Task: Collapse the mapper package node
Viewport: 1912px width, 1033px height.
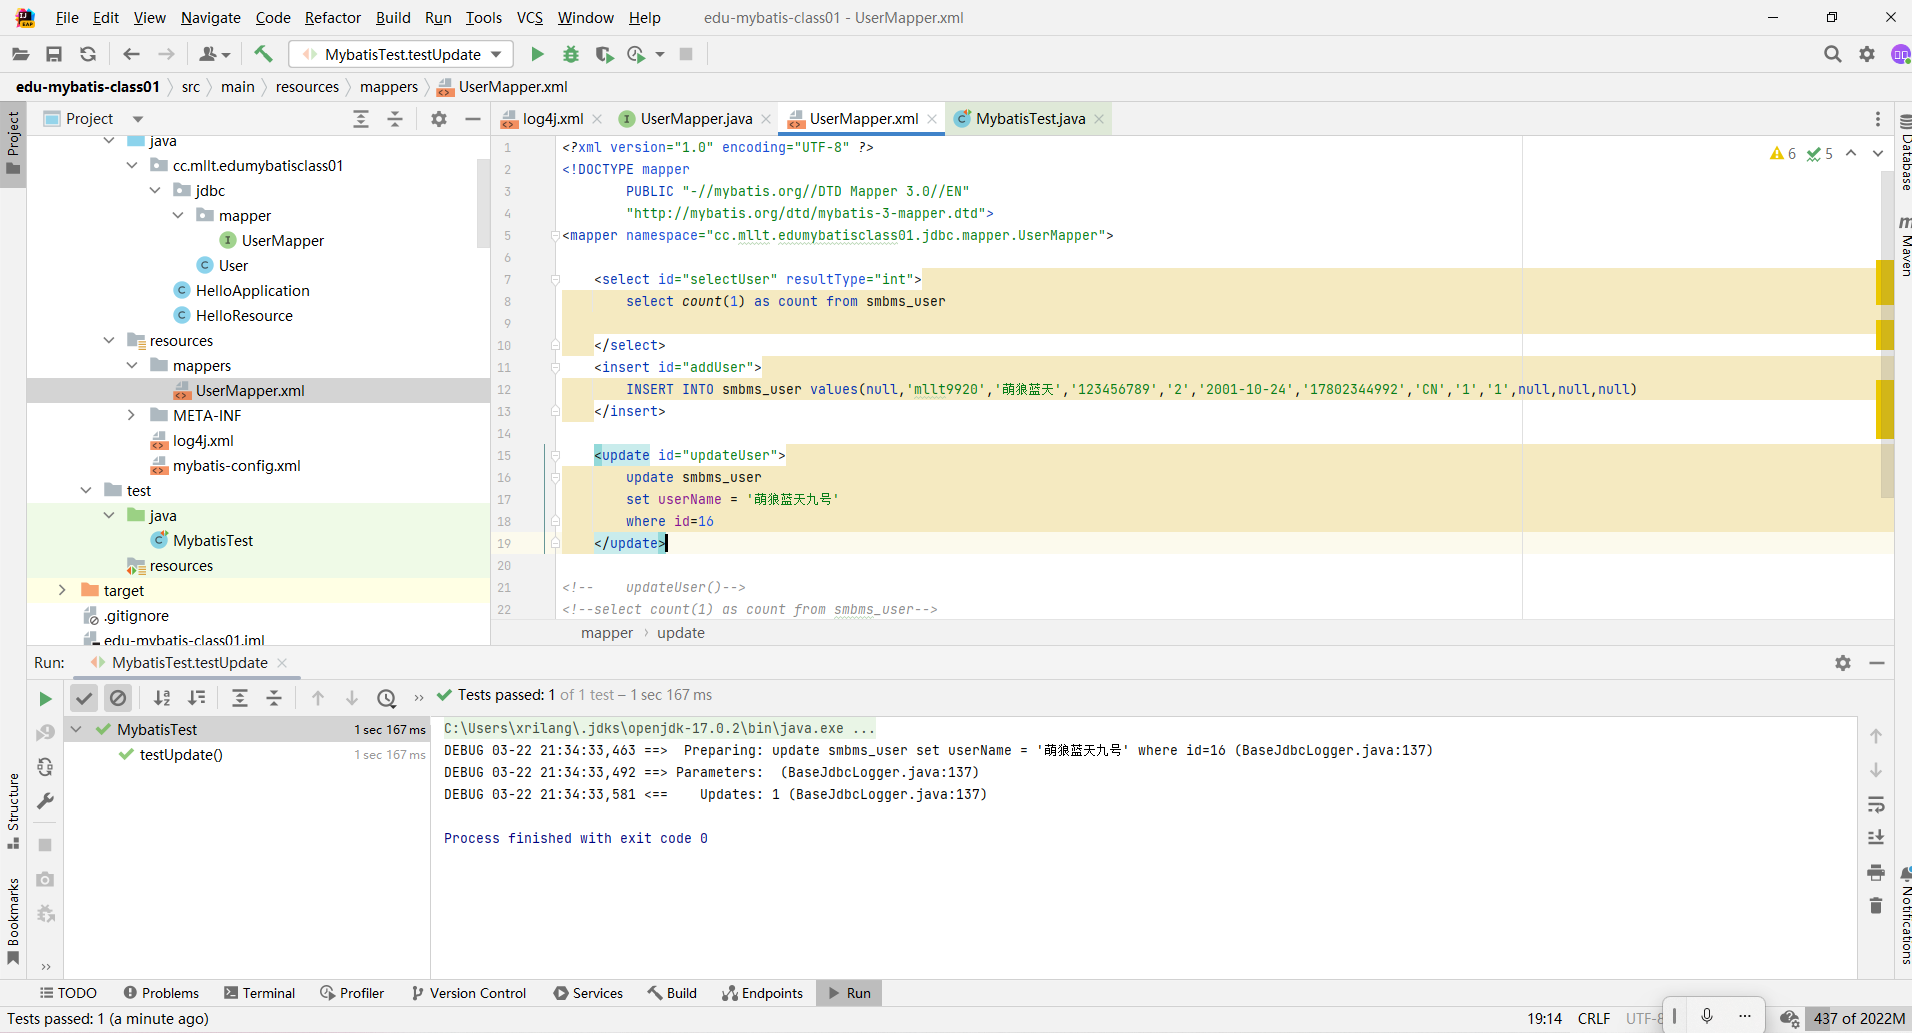Action: [177, 215]
